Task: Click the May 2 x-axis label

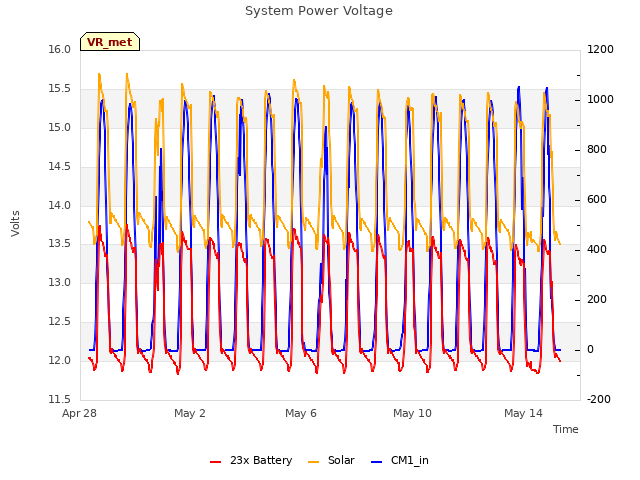Action: tap(190, 413)
